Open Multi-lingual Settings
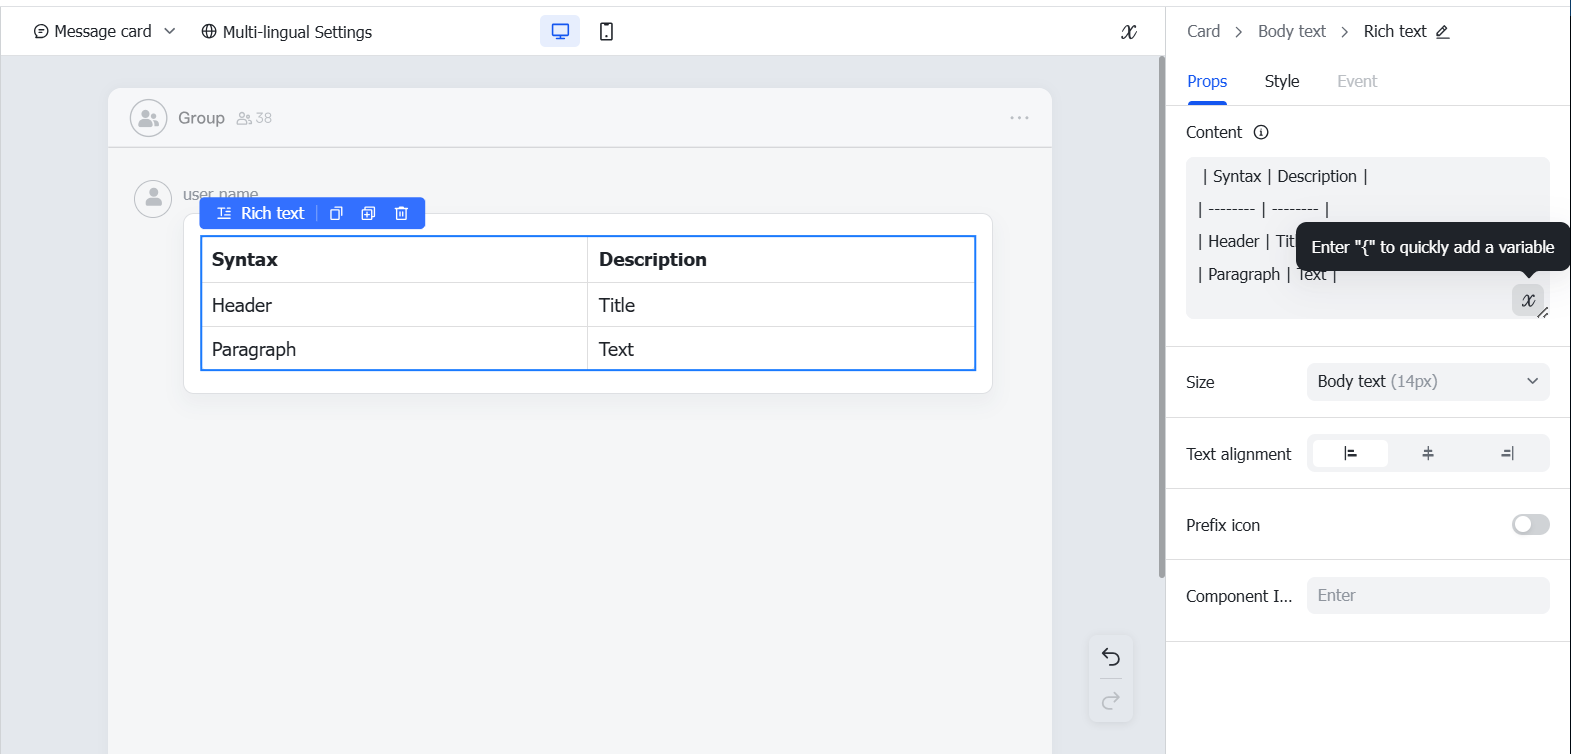Screen dimensions: 1571x754 [286, 32]
